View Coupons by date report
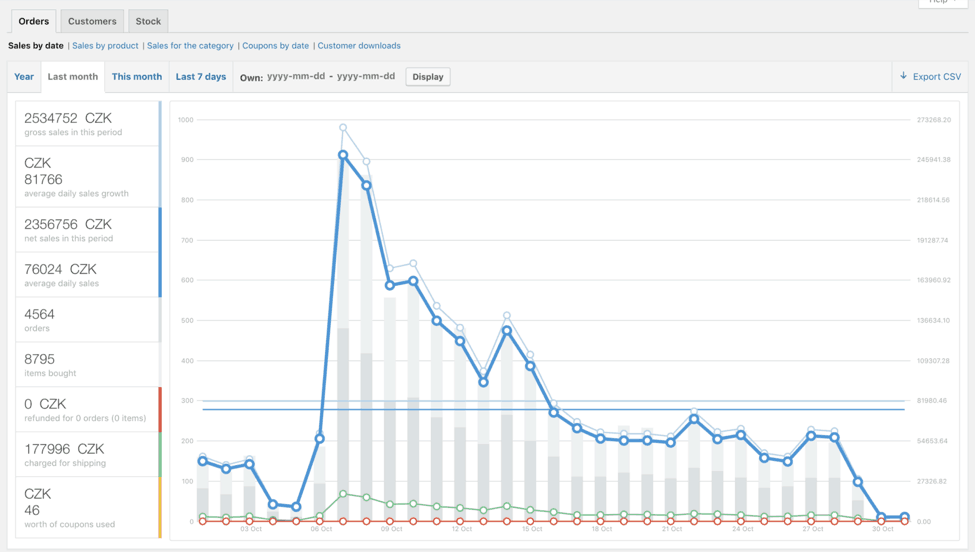Viewport: 975px width, 552px height. click(x=275, y=46)
